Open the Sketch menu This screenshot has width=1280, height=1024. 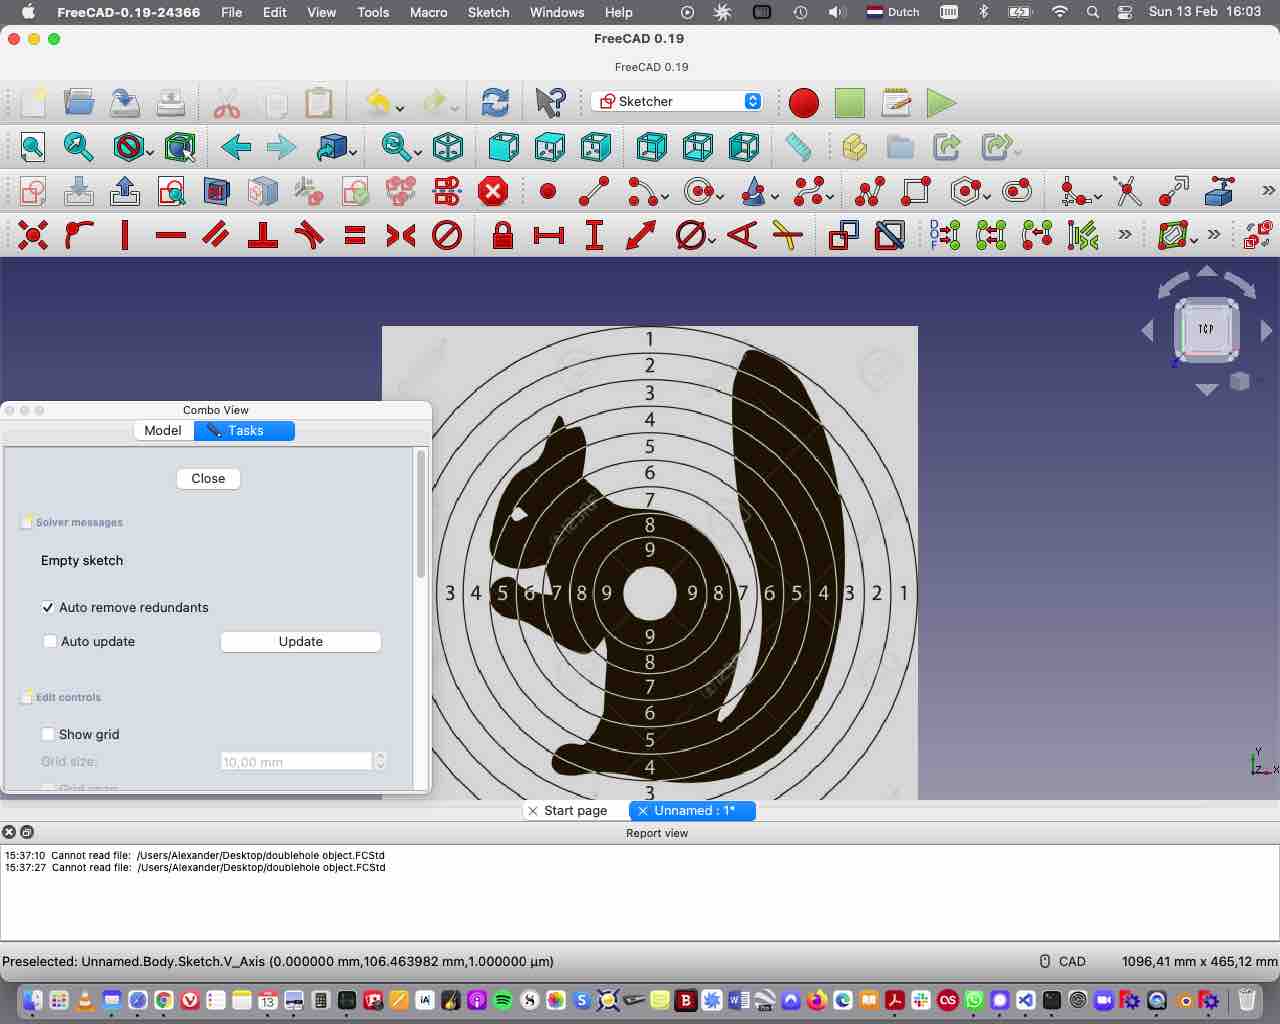pos(488,12)
